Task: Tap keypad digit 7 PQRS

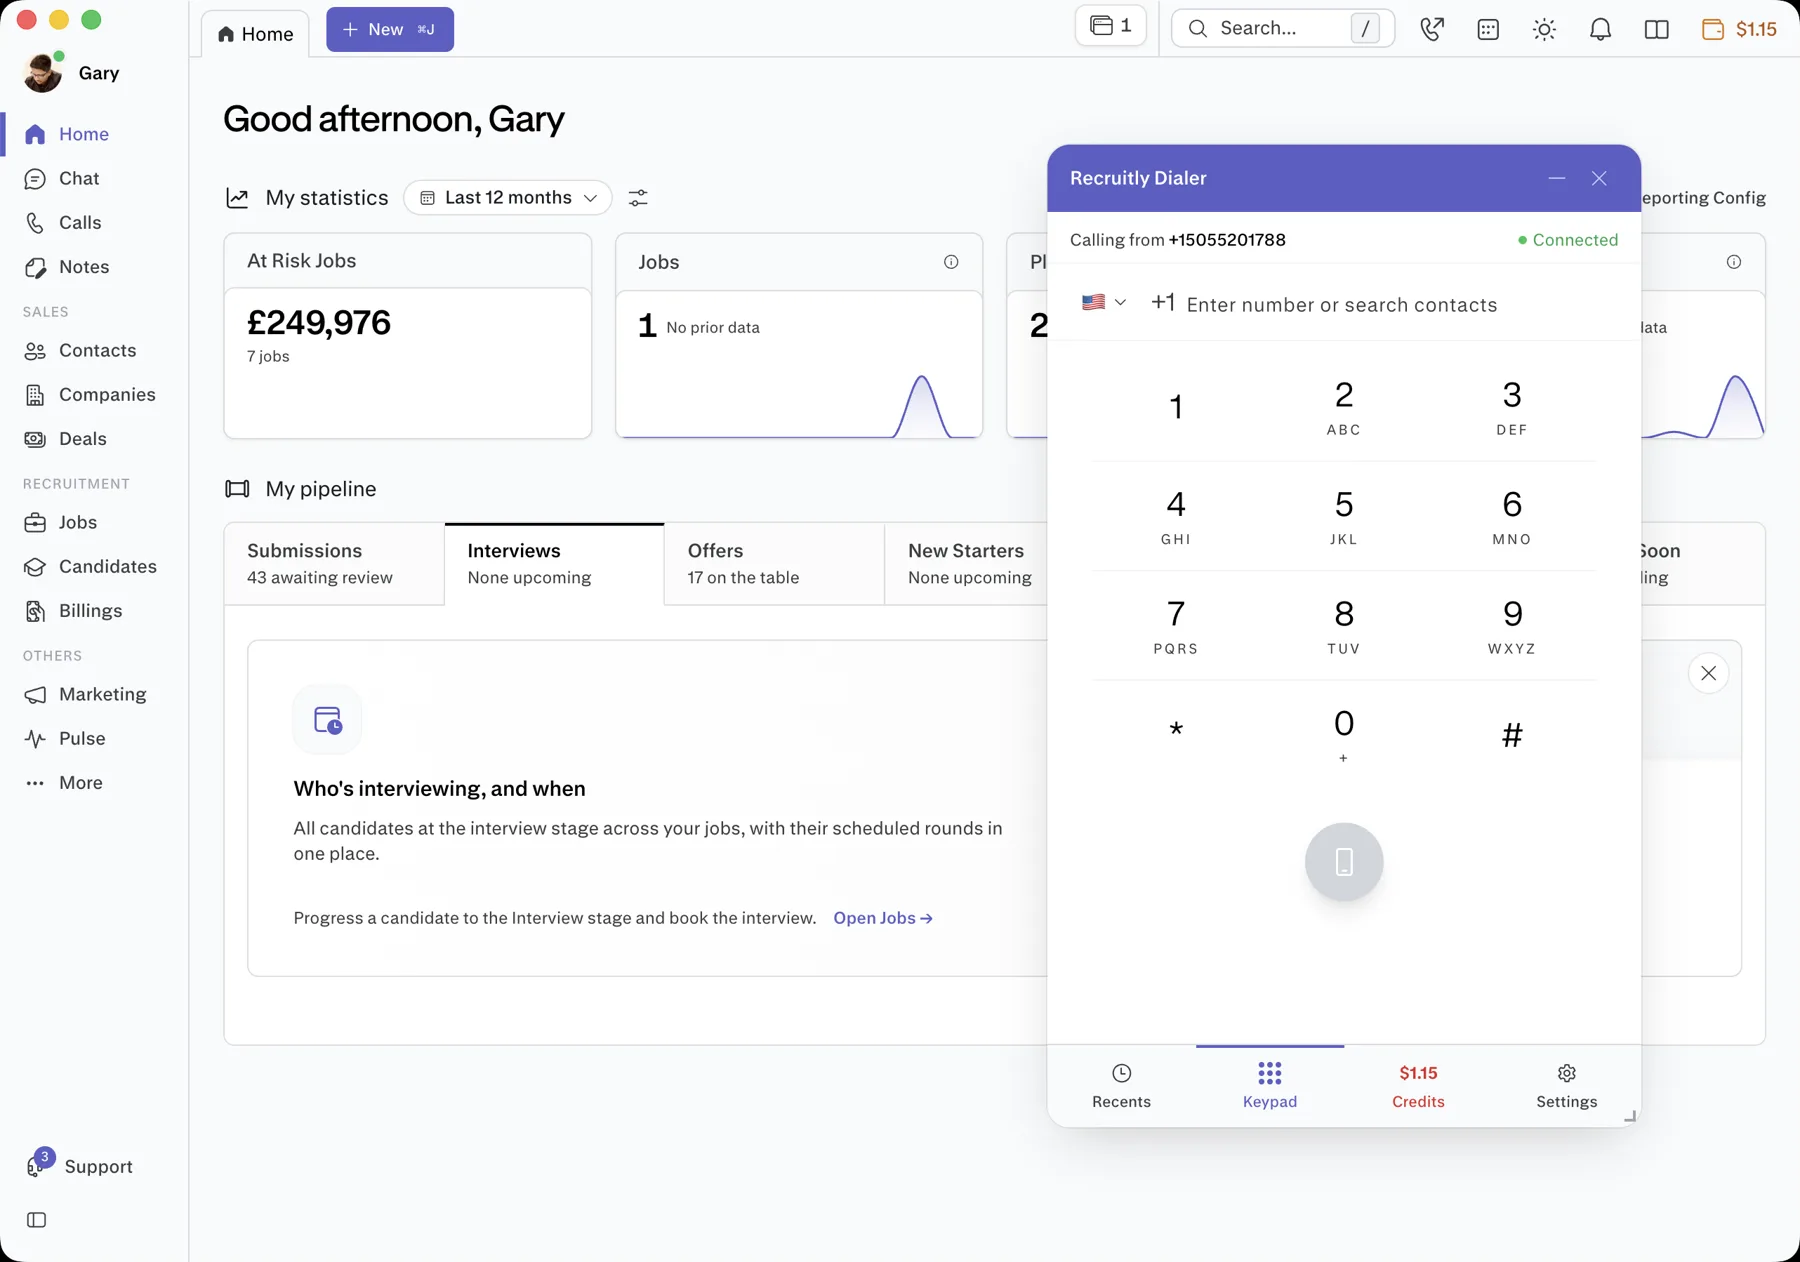Action: coord(1176,626)
